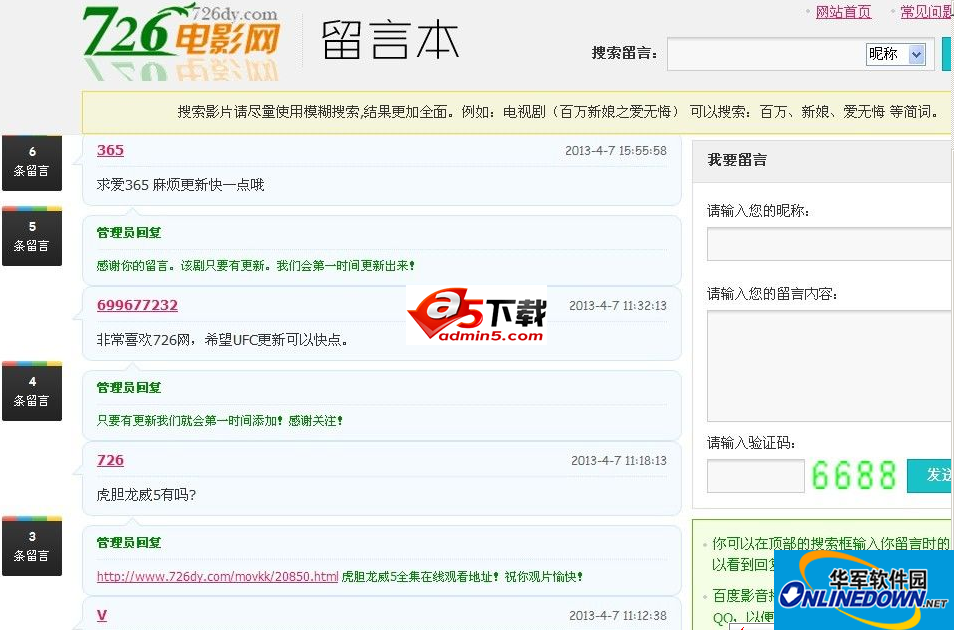Click the a5下载 admin5.com watermark logo
The width and height of the screenshot is (954, 630).
click(477, 316)
